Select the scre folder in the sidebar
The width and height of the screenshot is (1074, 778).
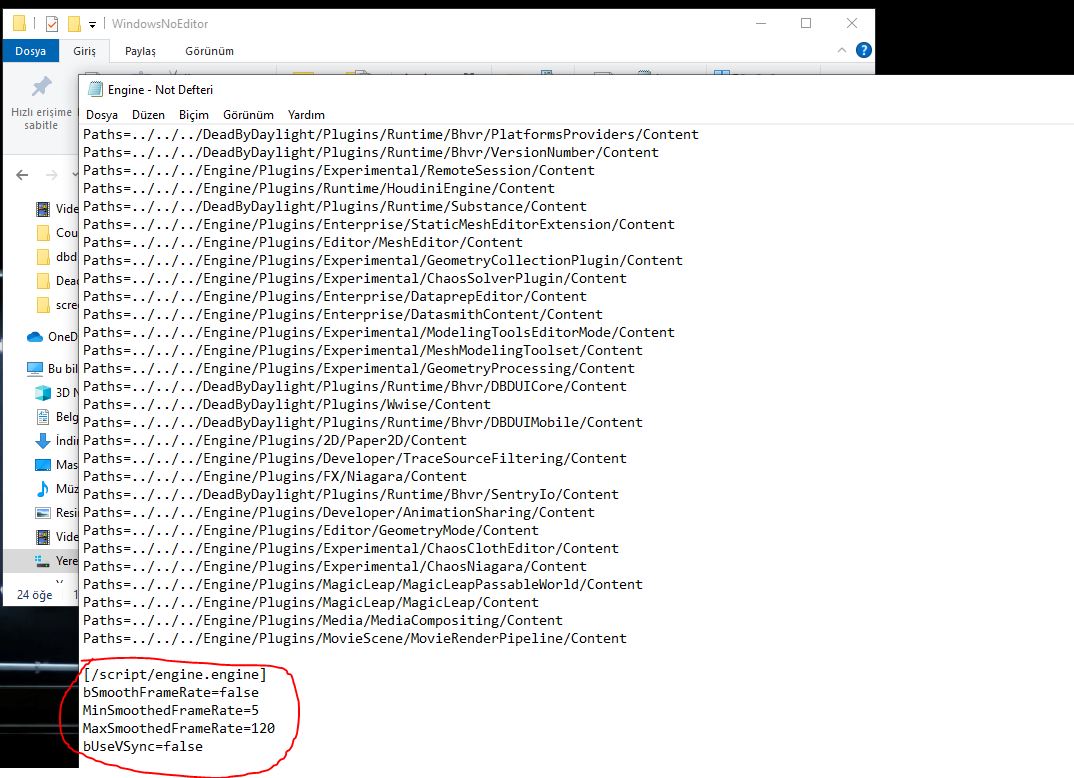[x=57, y=305]
